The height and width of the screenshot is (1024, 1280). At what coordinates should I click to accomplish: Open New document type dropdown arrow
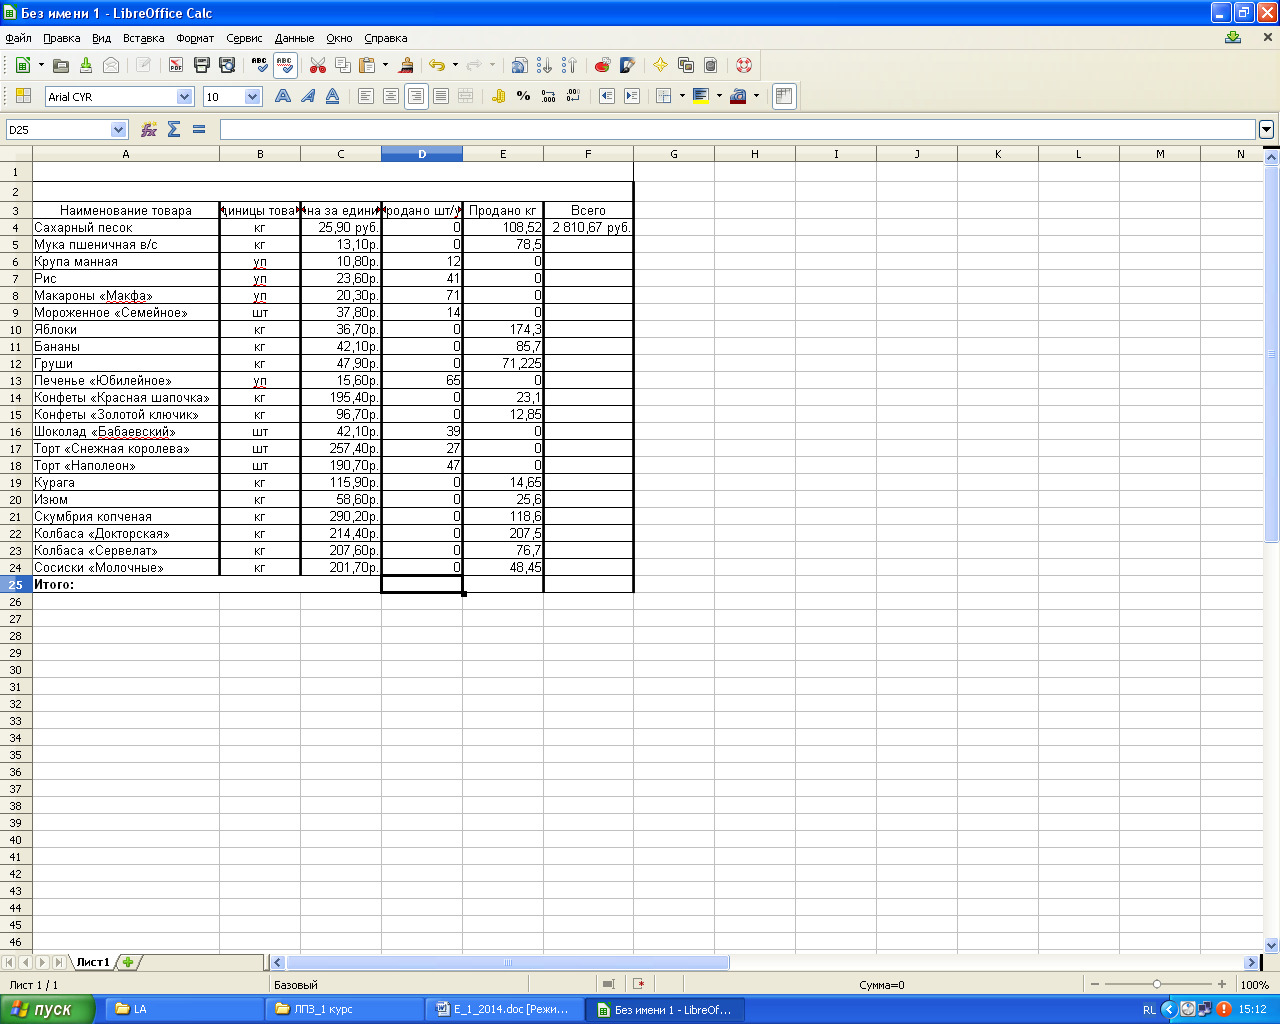41,65
